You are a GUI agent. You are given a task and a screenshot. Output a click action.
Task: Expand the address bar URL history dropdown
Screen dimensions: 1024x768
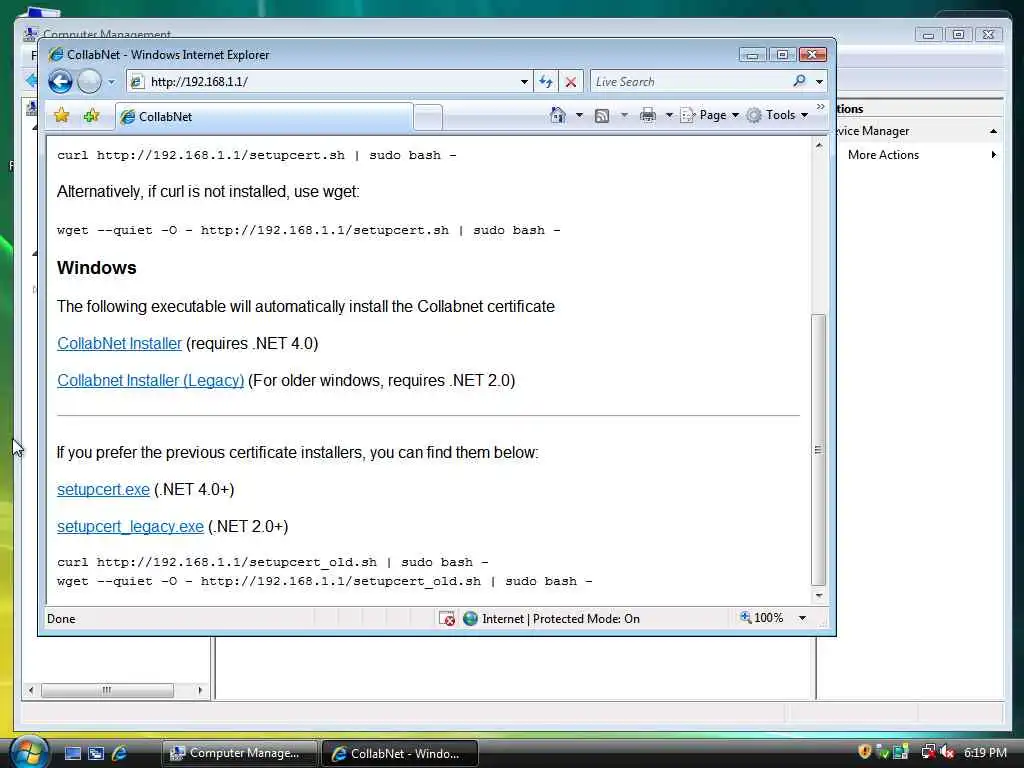524,82
